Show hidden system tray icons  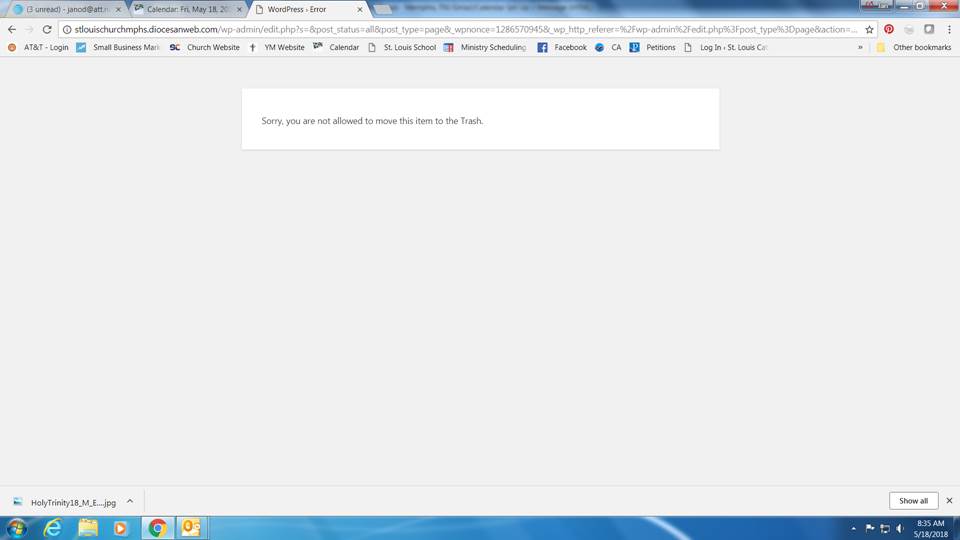click(853, 528)
